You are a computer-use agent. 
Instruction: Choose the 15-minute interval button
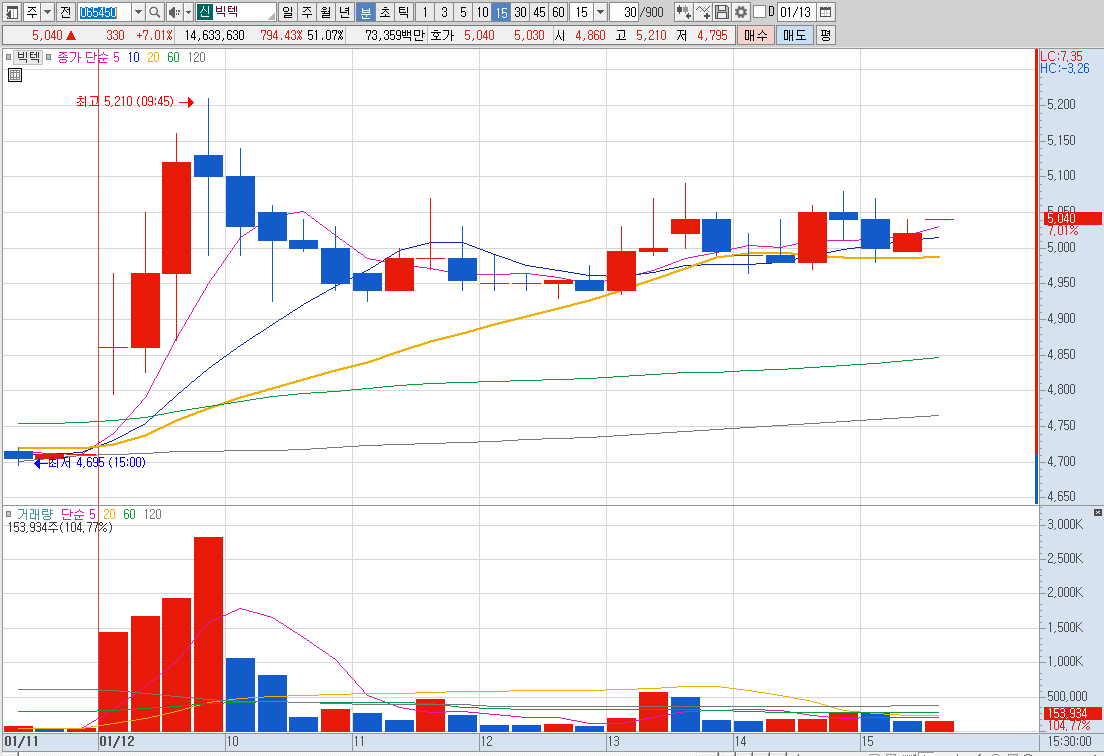tap(501, 12)
